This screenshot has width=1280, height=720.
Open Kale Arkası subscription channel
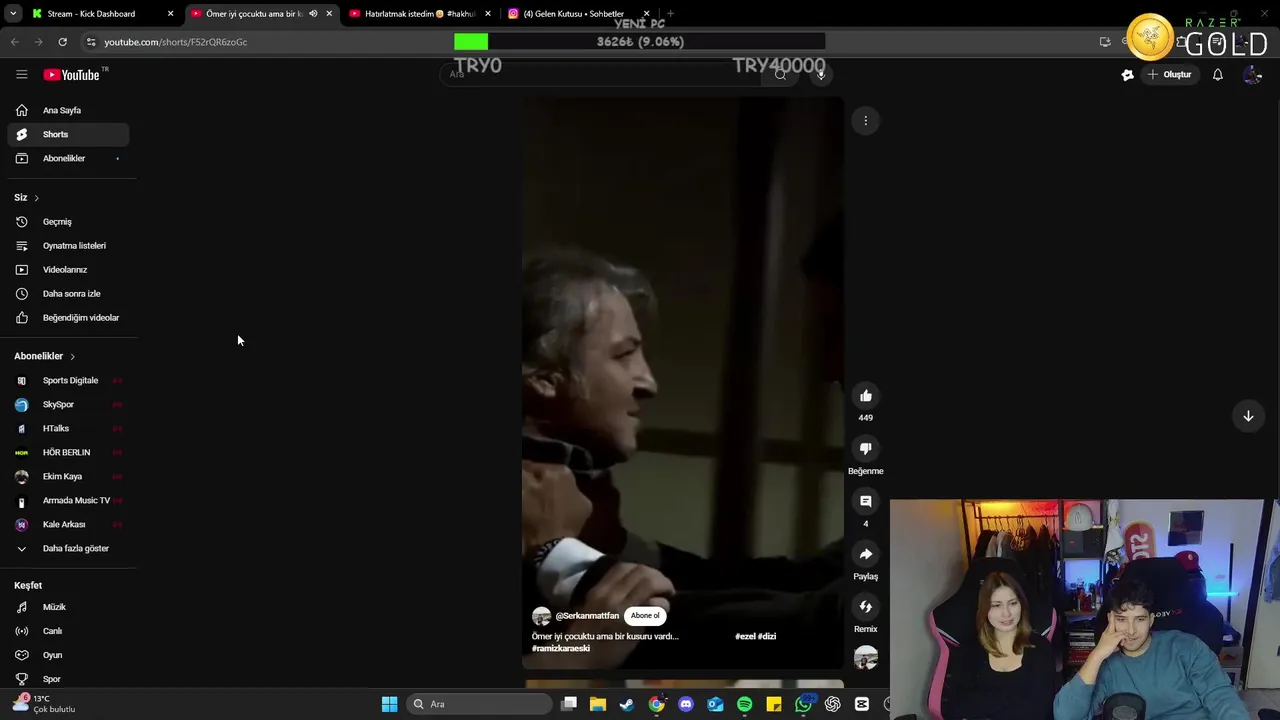click(x=68, y=524)
